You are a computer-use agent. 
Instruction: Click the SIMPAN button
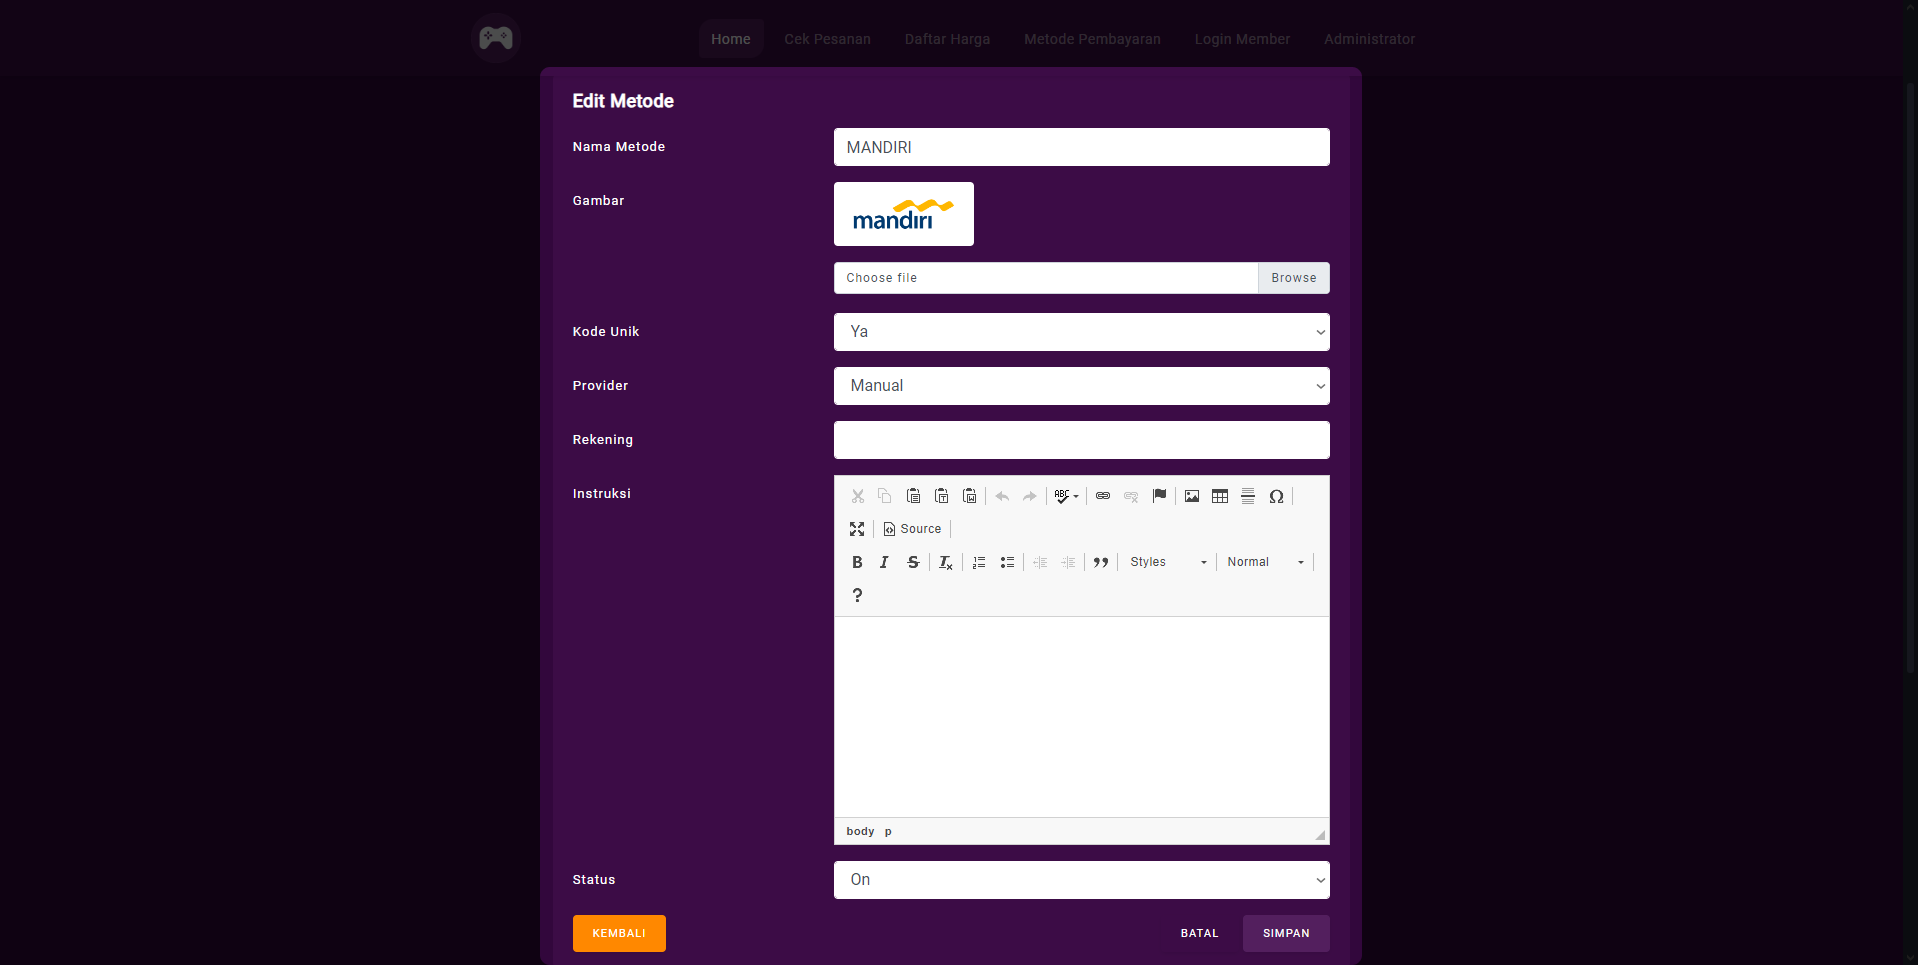tap(1286, 933)
